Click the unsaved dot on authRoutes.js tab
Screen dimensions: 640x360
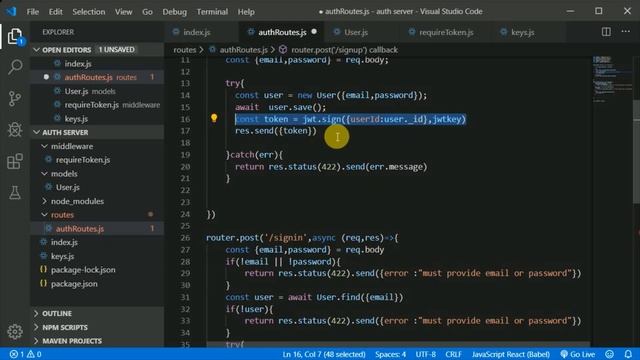[314, 31]
